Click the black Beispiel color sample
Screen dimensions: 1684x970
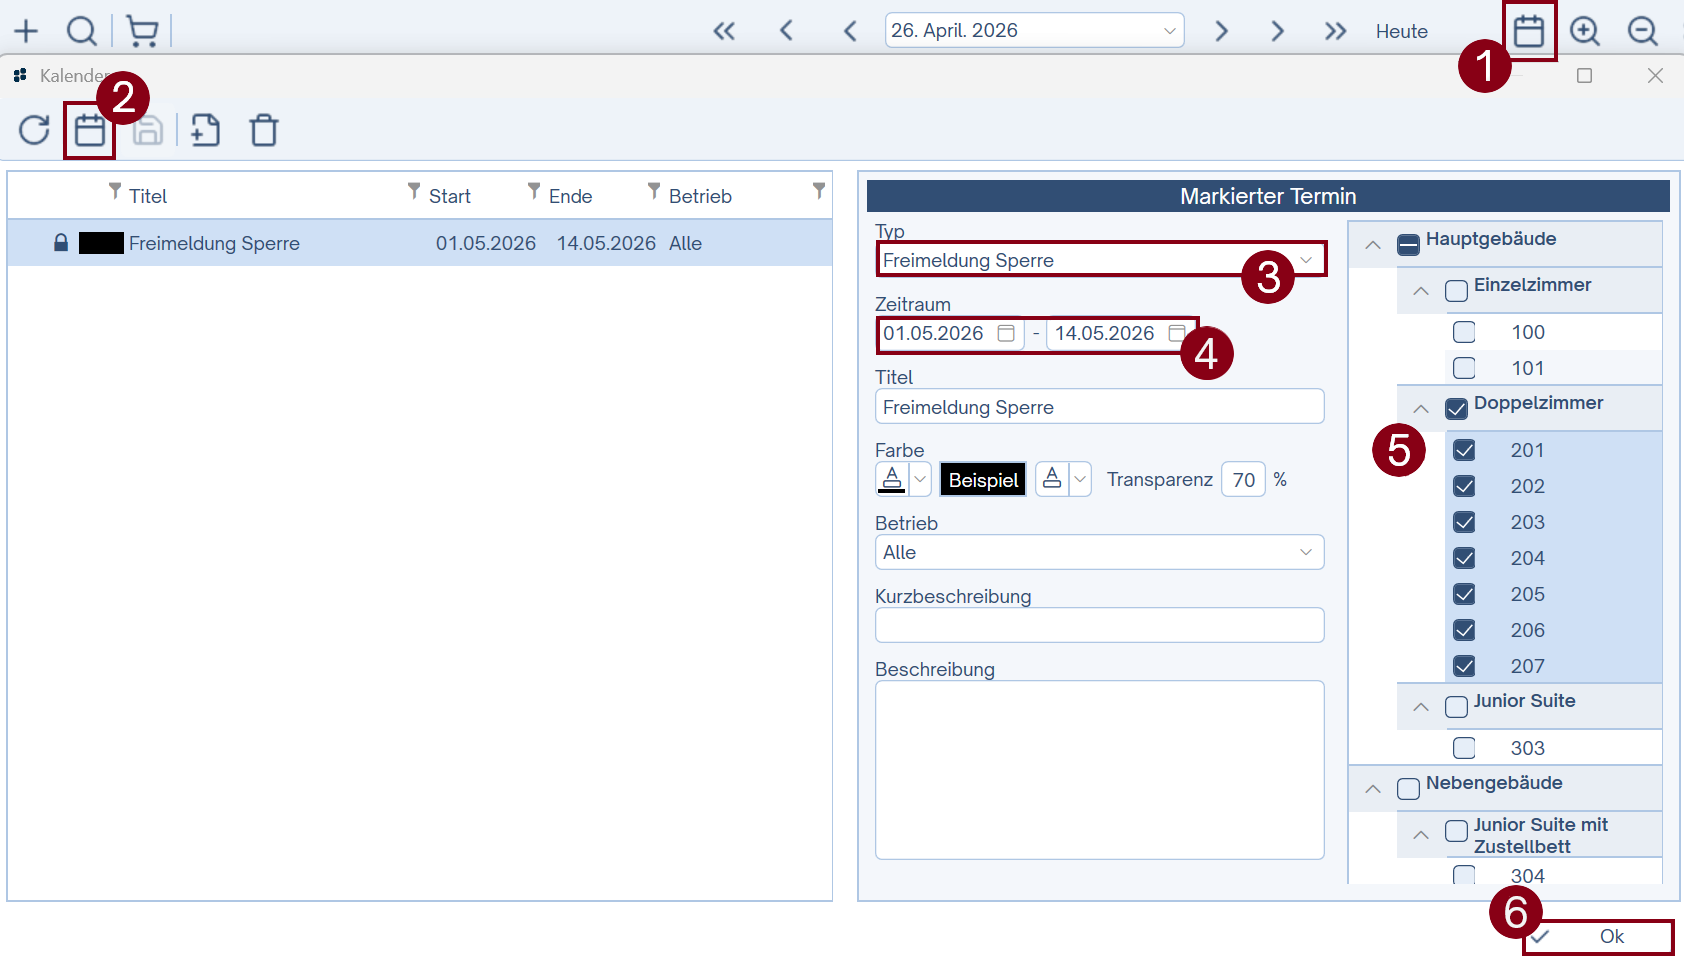tap(983, 480)
